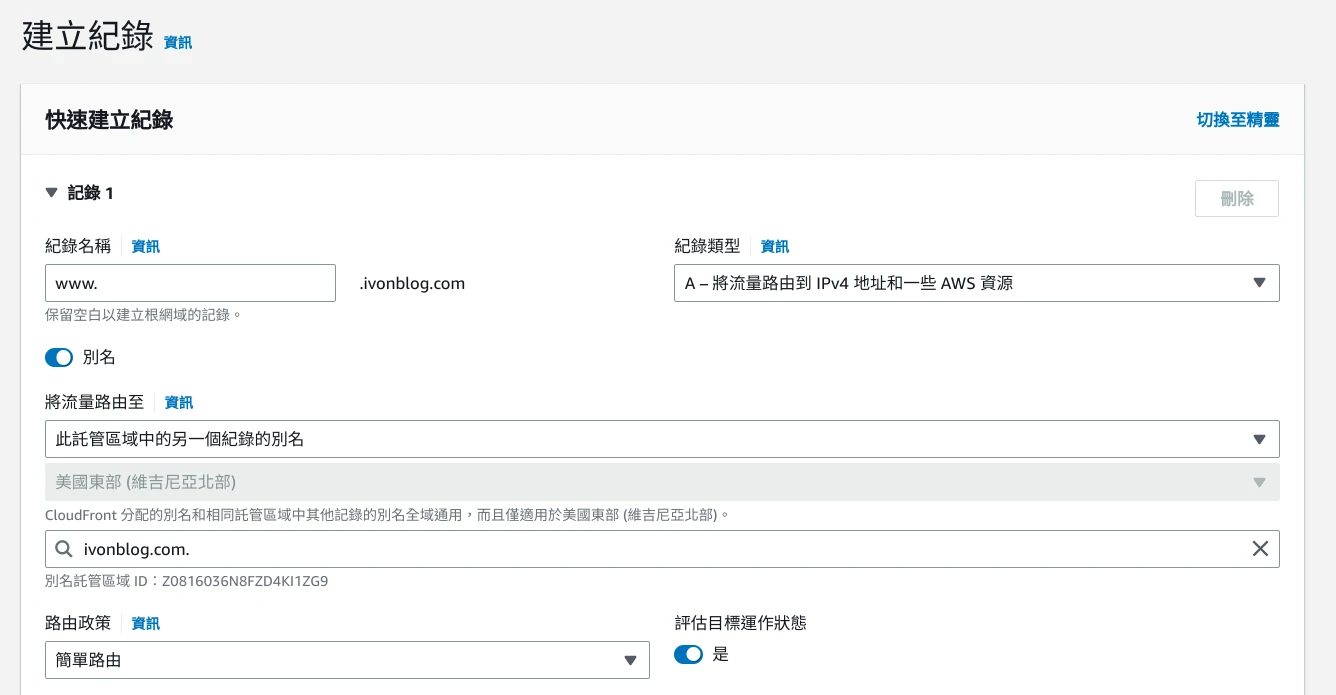Click the search magnifier icon in alias field
The image size is (1336, 695).
(64, 549)
